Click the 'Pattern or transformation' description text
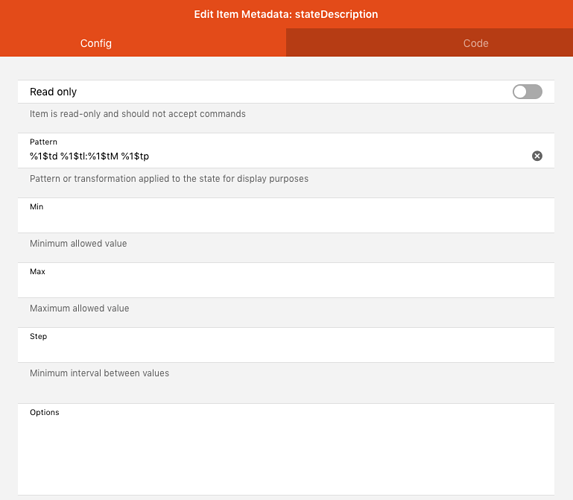The height and width of the screenshot is (500, 573). coord(169,179)
